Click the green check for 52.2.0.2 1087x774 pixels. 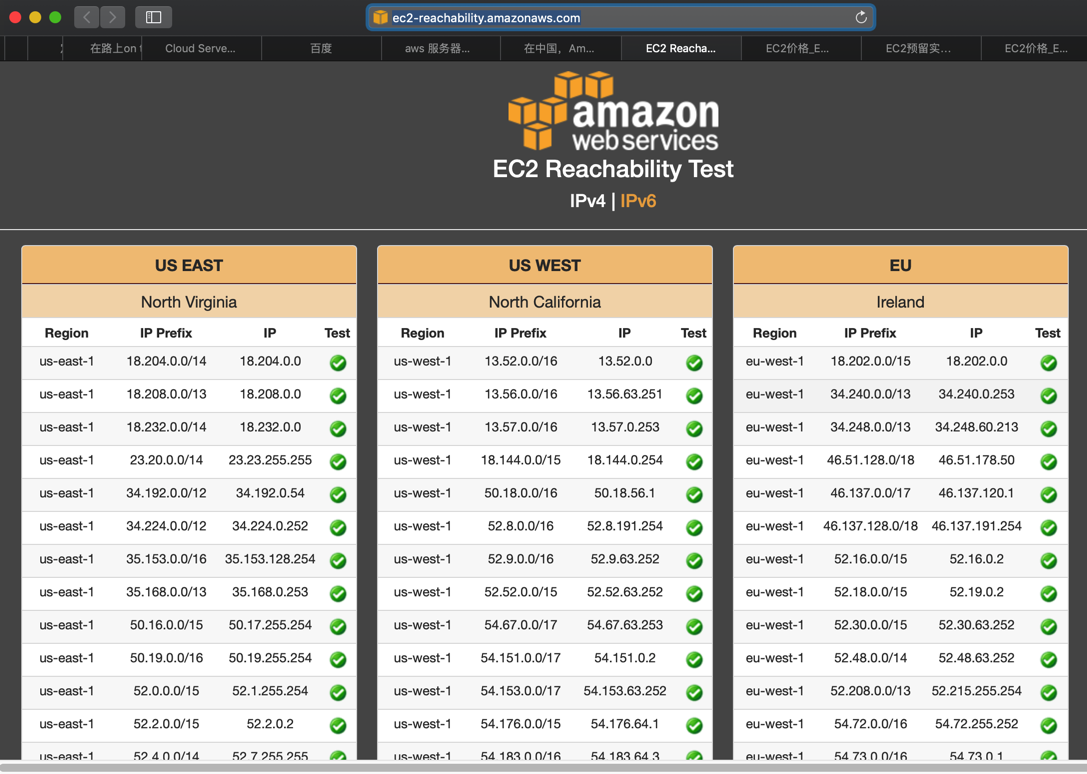coord(338,725)
